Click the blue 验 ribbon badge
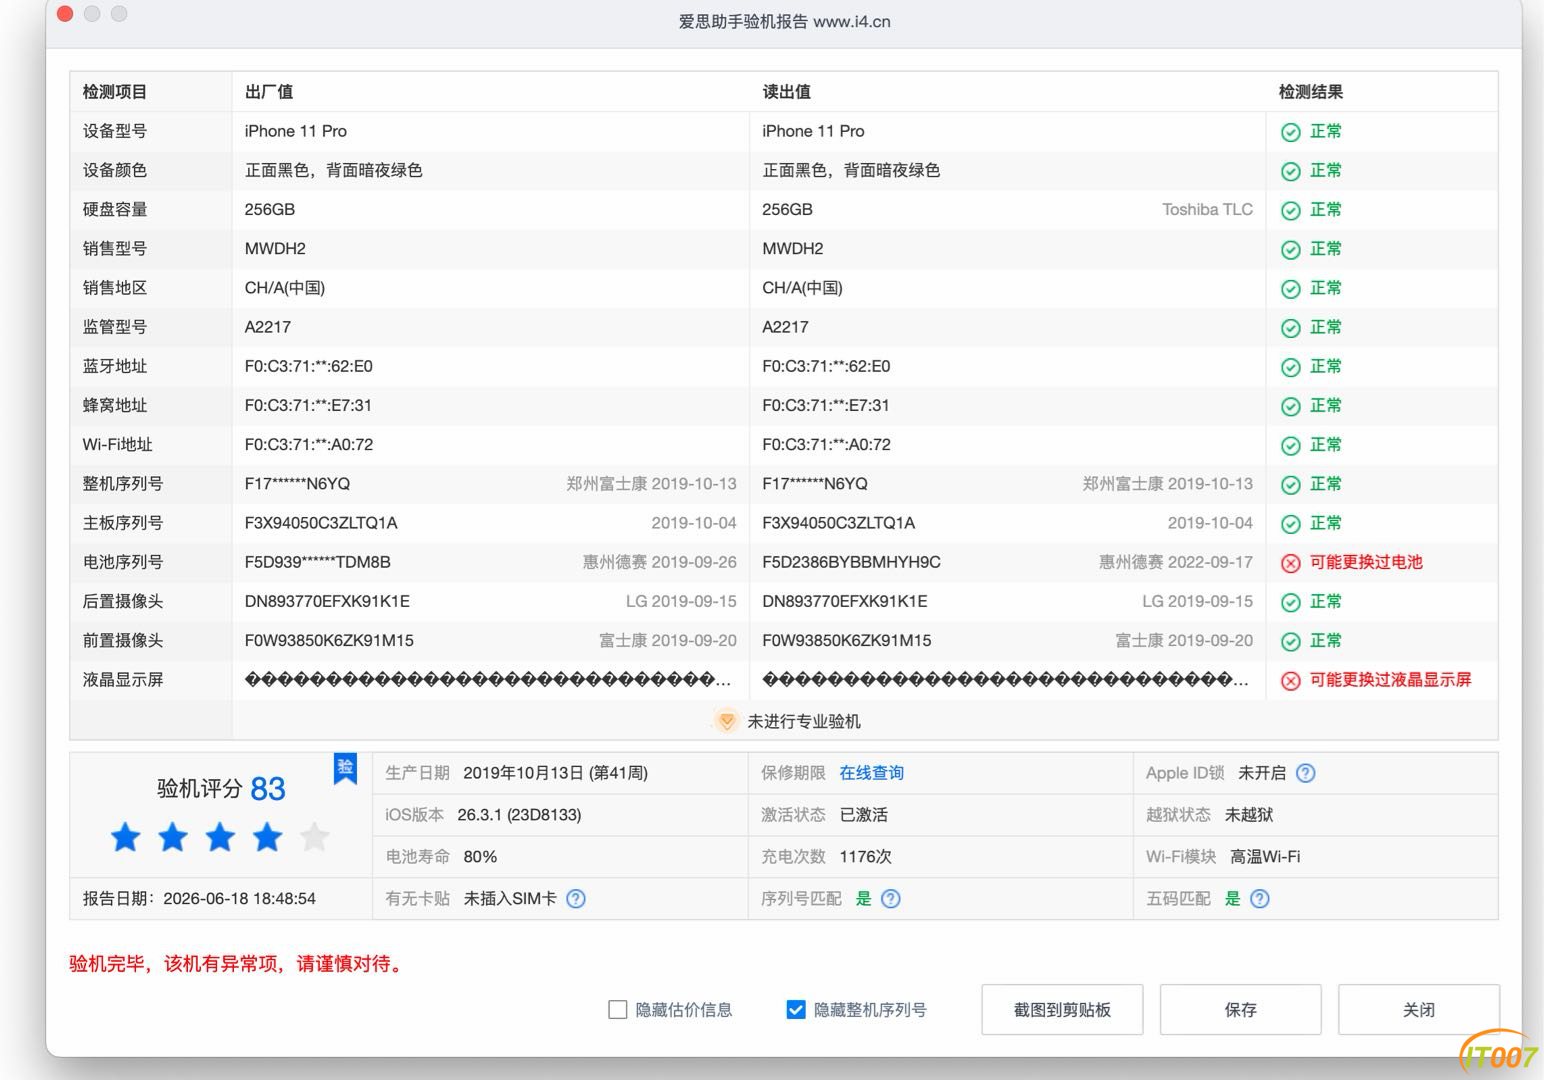 [345, 768]
